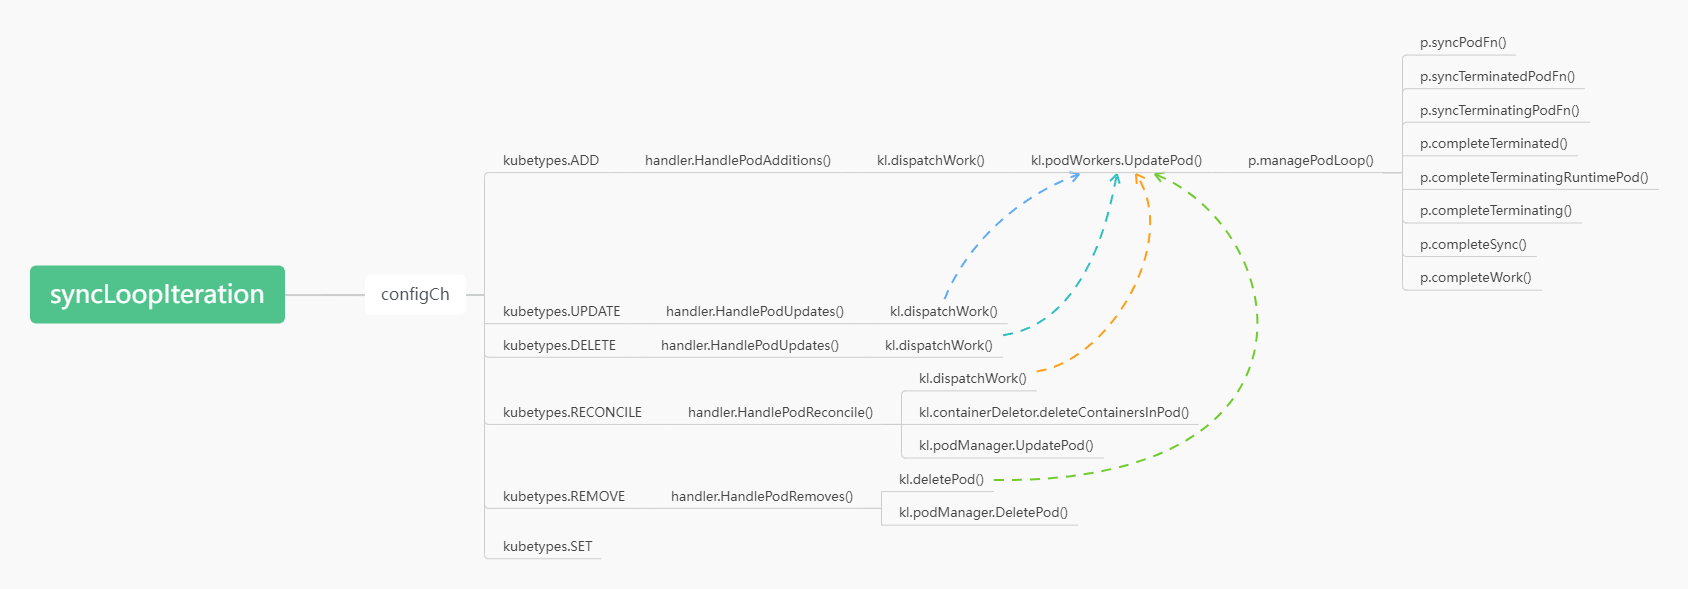Select the kubetypes.UPDATE branch node
Image resolution: width=1688 pixels, height=589 pixels.
coord(561,311)
